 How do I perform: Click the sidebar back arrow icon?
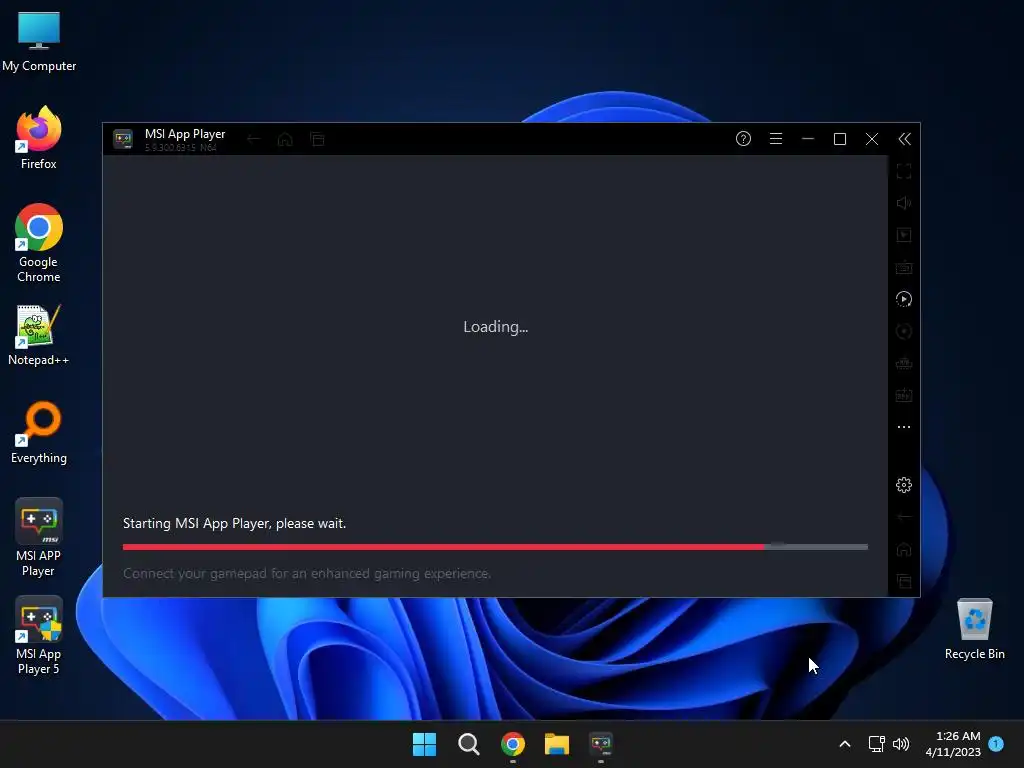coord(904,517)
